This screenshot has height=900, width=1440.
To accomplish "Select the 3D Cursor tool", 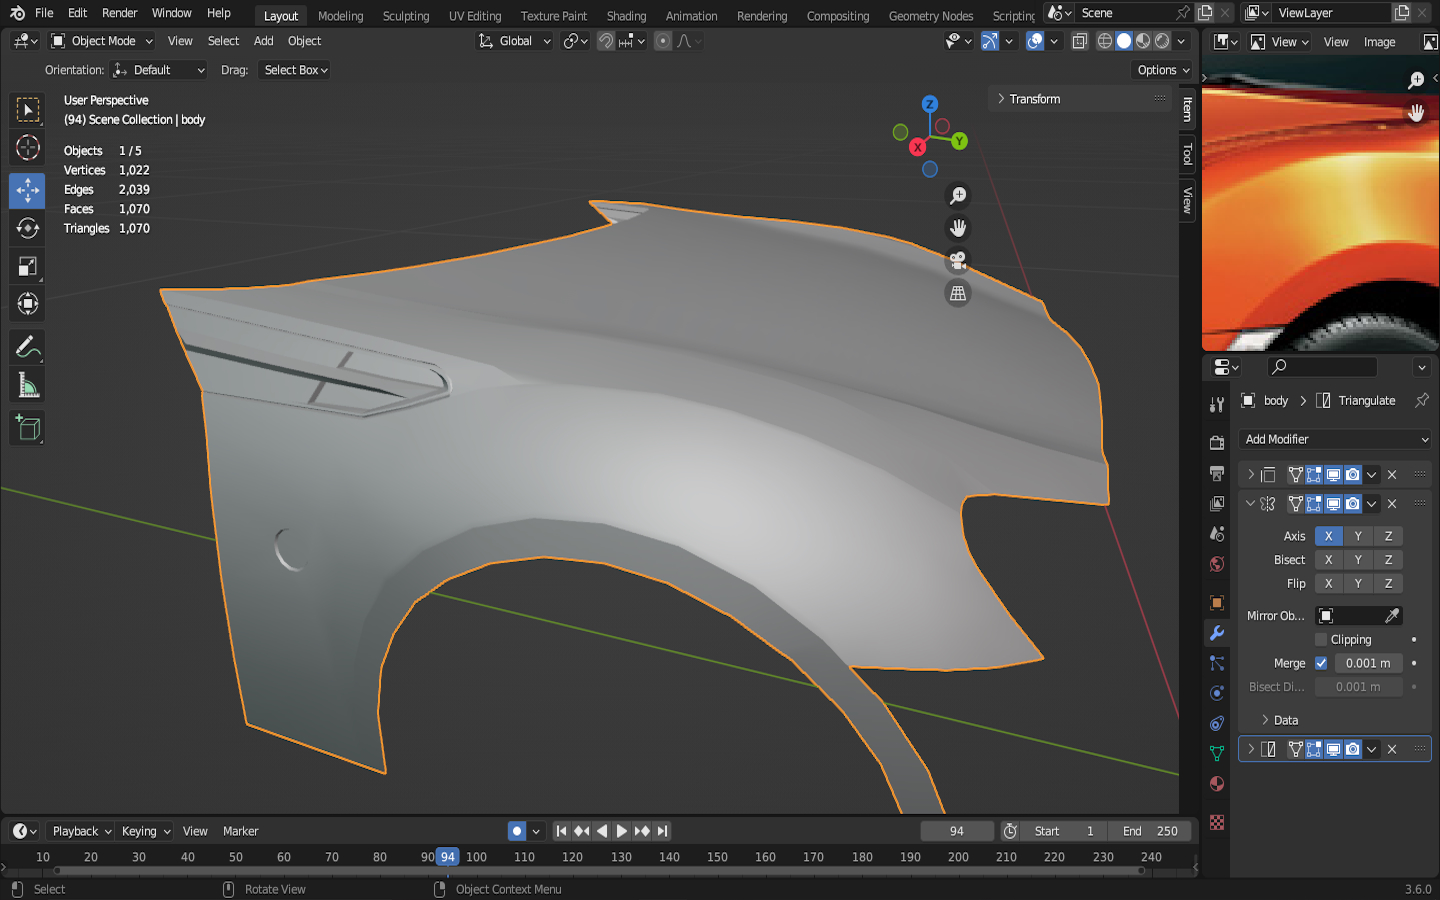I will click(27, 148).
